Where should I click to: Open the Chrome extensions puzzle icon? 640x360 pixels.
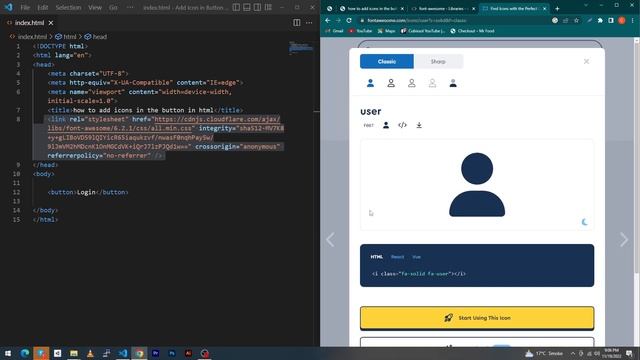[x=600, y=20]
